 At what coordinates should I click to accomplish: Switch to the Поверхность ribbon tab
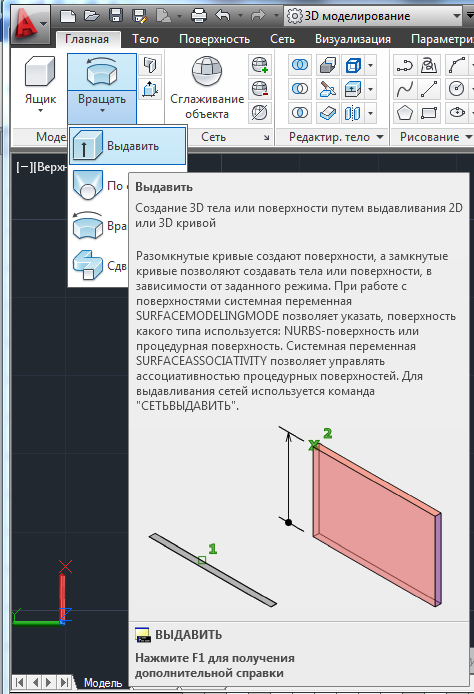[x=215, y=39]
